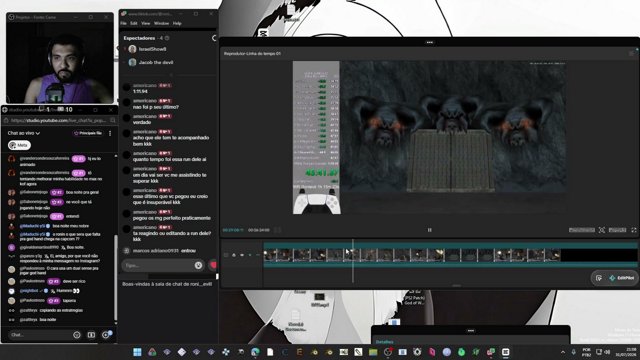Expand the 'Chat ao vivo' dropdown
This screenshot has height=360, width=640.
(24, 133)
